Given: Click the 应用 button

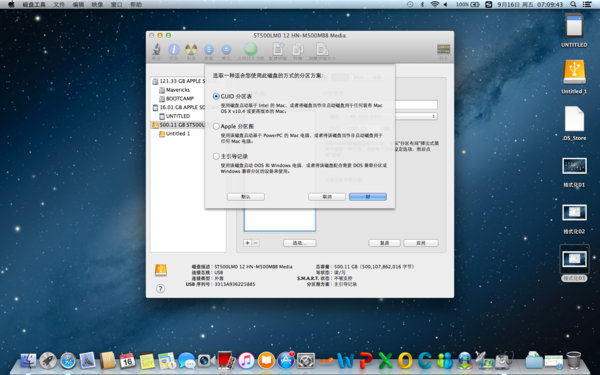Looking at the screenshot, I should (x=421, y=243).
